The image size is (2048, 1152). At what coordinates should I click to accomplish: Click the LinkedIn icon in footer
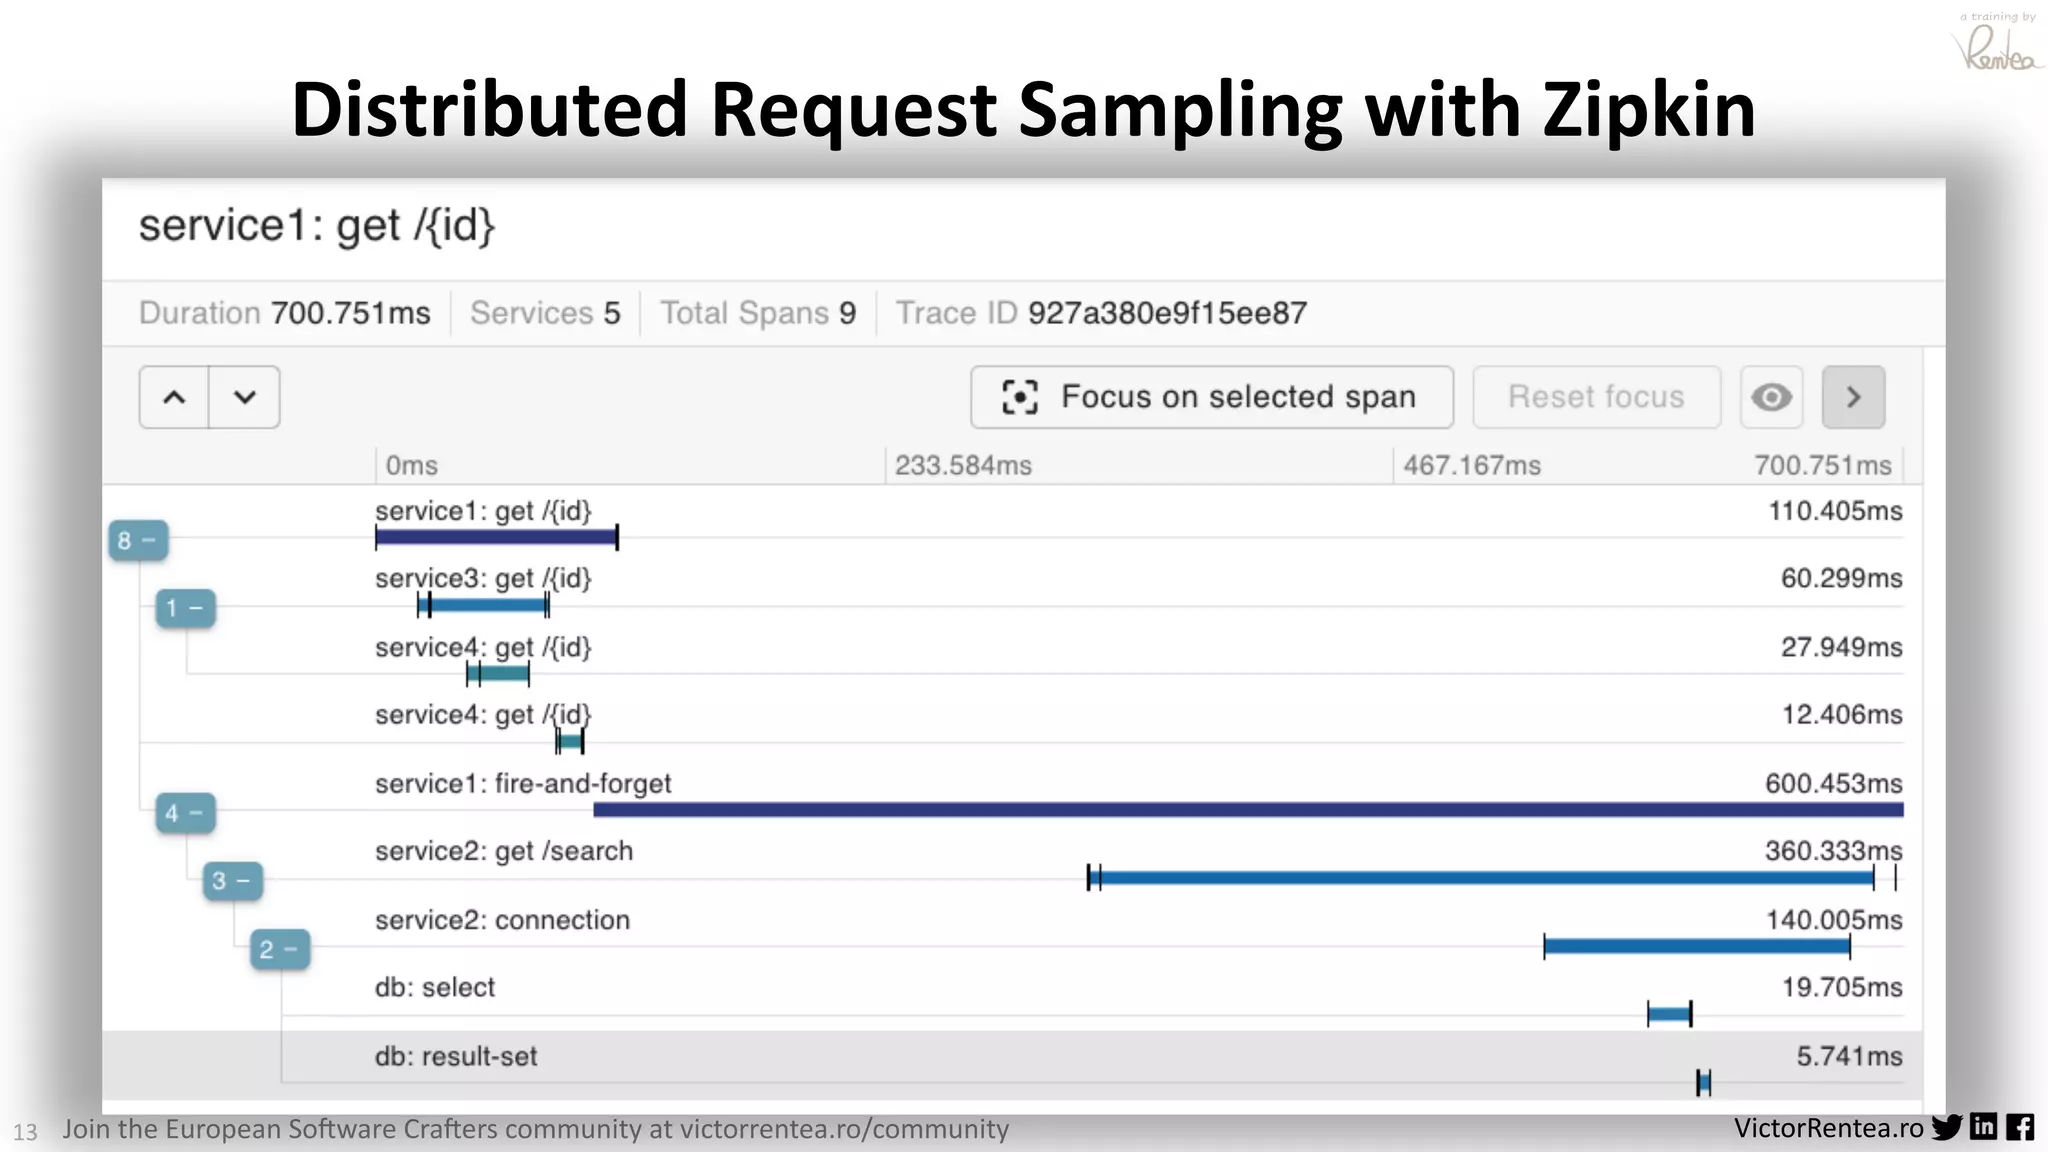(x=1984, y=1127)
